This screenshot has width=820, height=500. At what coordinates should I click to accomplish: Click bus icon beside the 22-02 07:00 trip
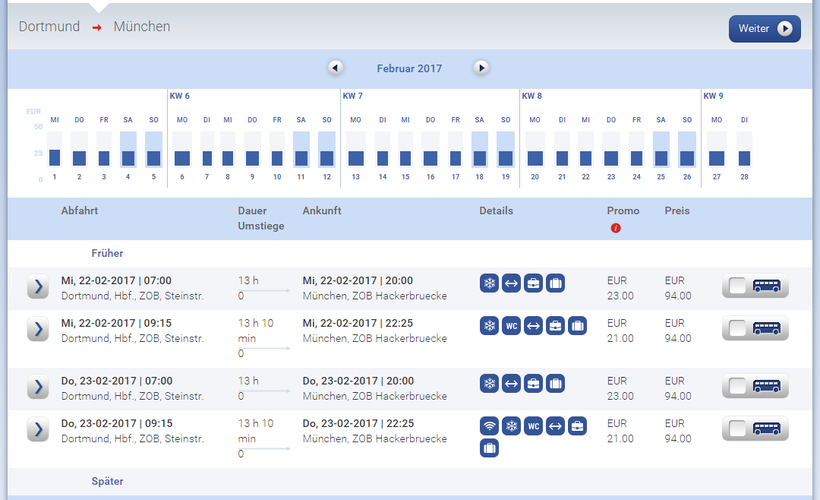(767, 287)
